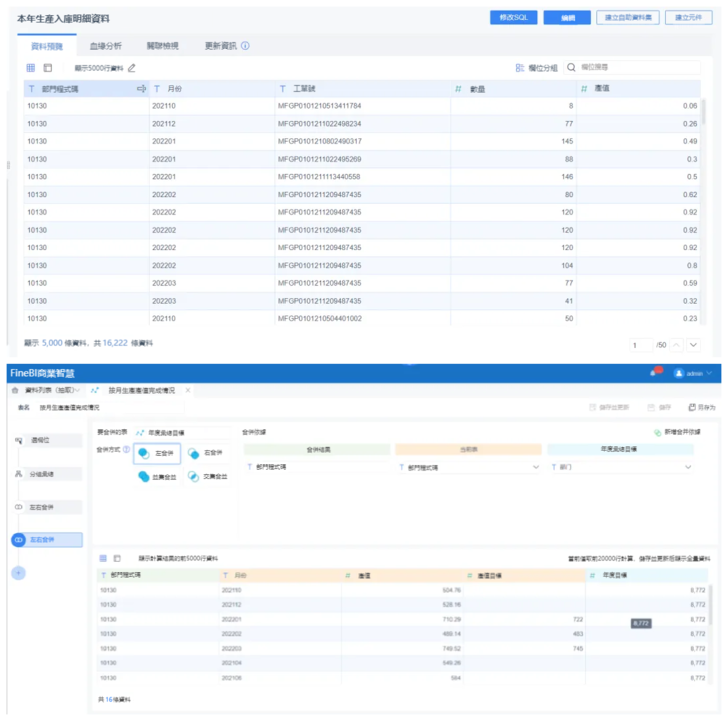Click the 欄位搜尋 search field

(640, 68)
